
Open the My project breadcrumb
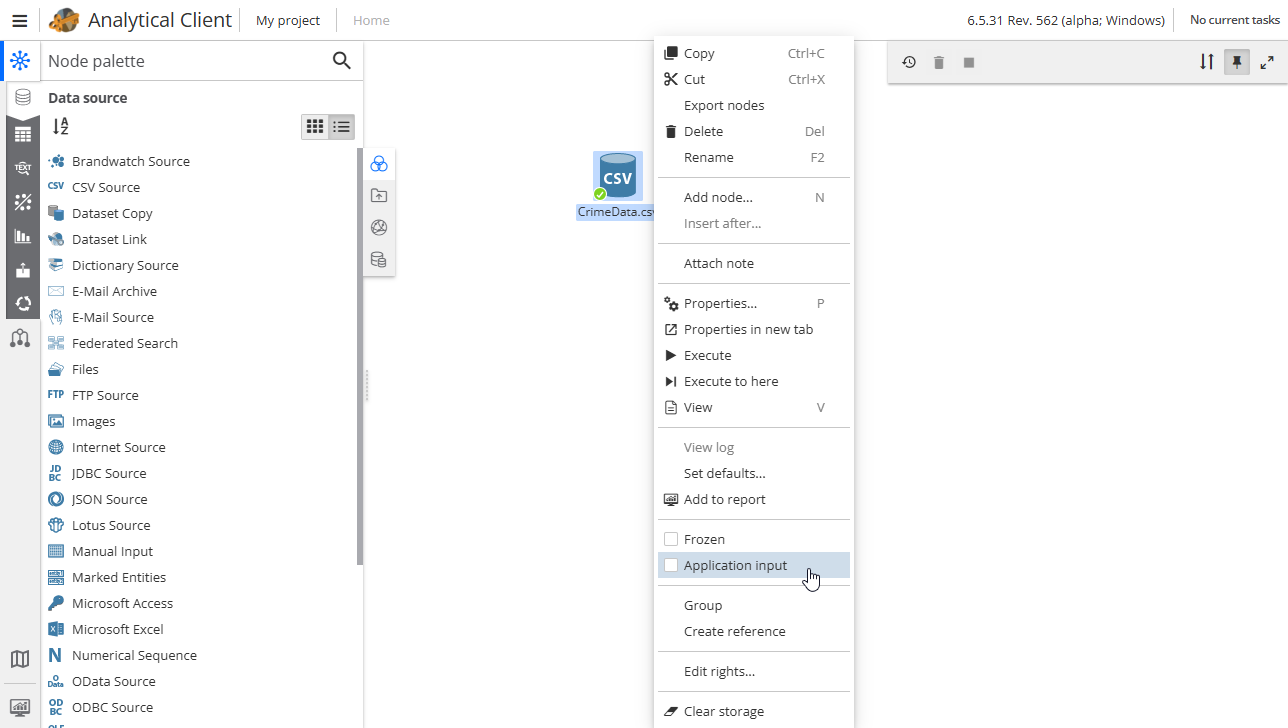click(288, 20)
